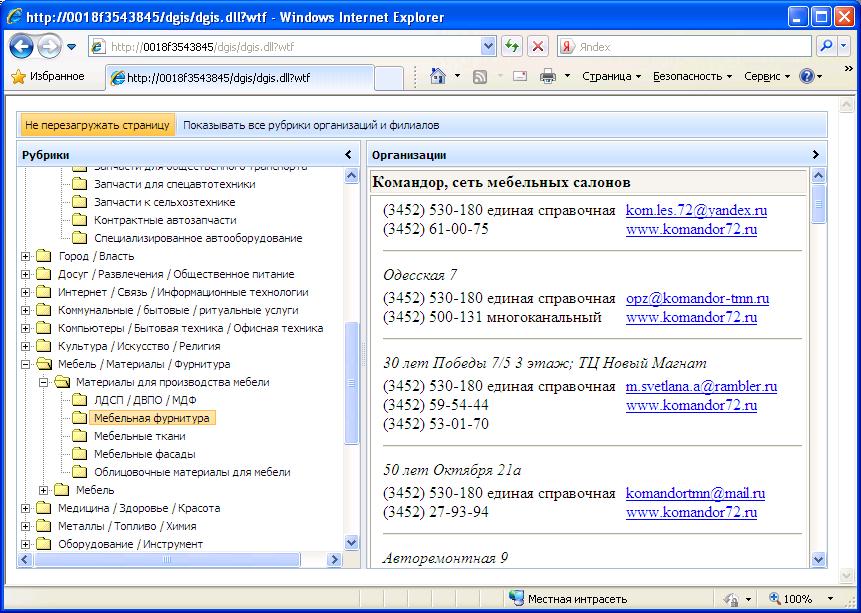Expand Компьютеры / Бытовая техника / Офисная техника
861x613 pixels.
point(25,329)
